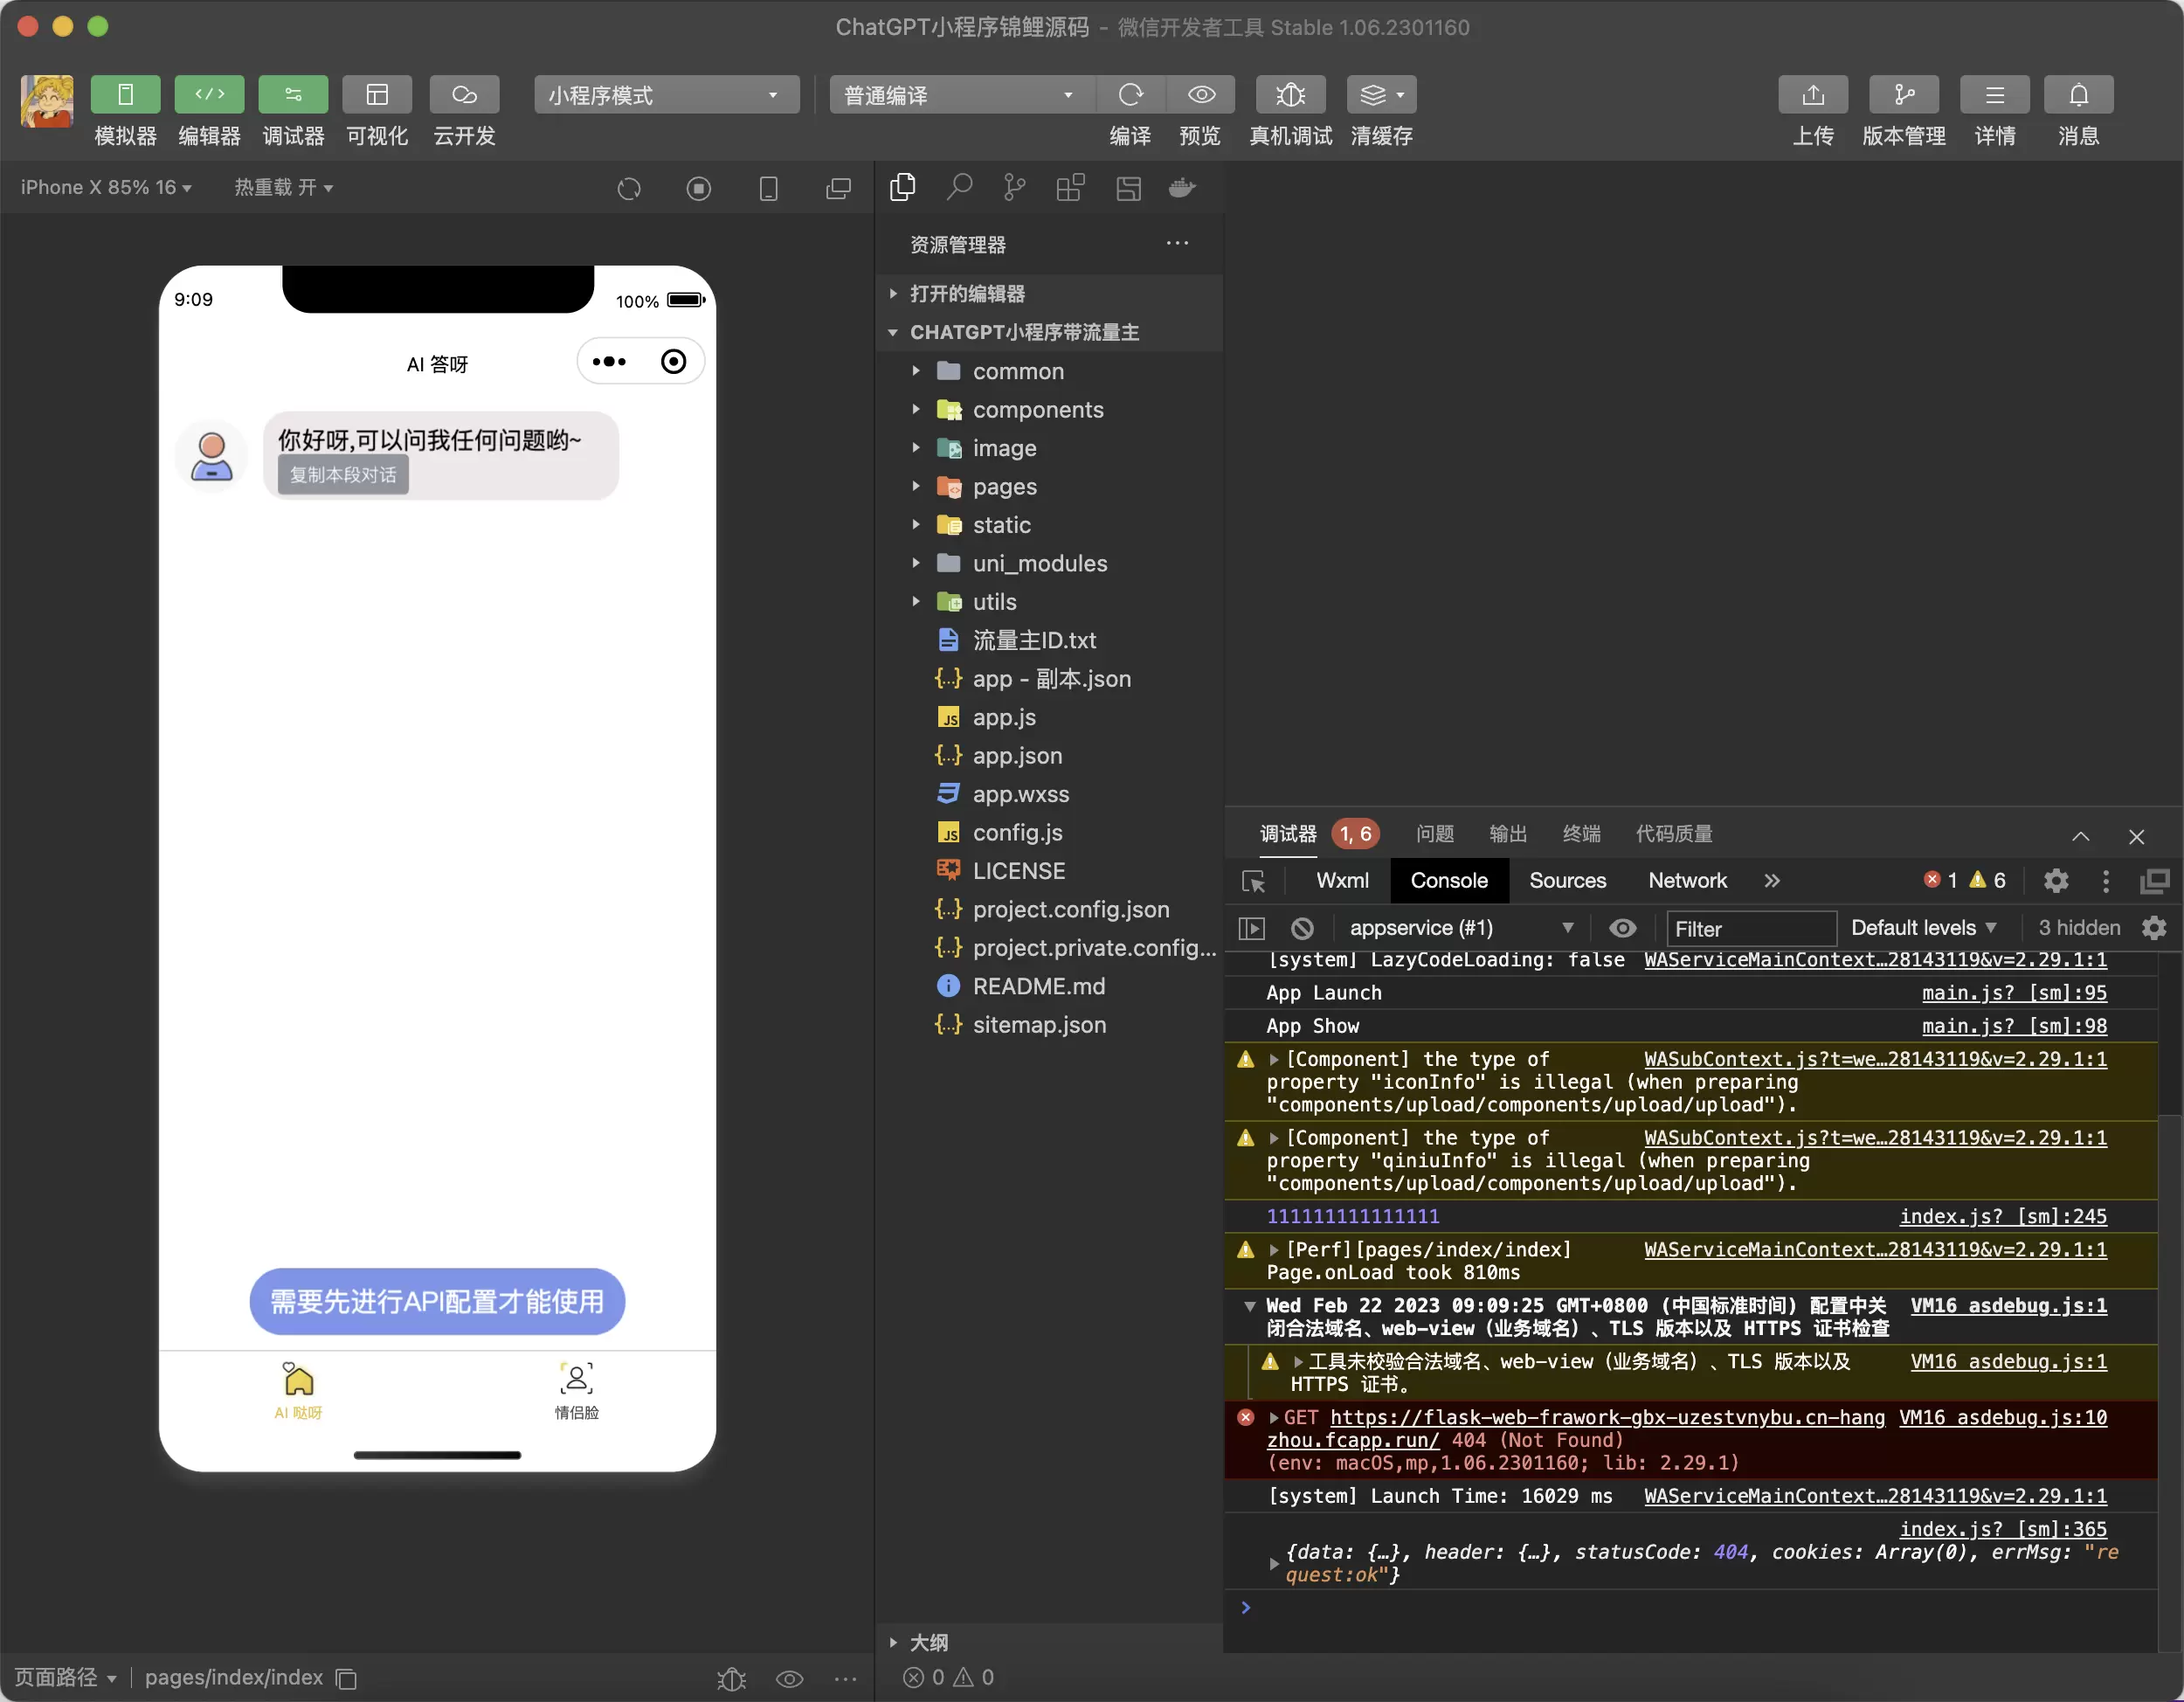
Task: Collapse the debugger panel upward chevron
Action: [x=2080, y=835]
